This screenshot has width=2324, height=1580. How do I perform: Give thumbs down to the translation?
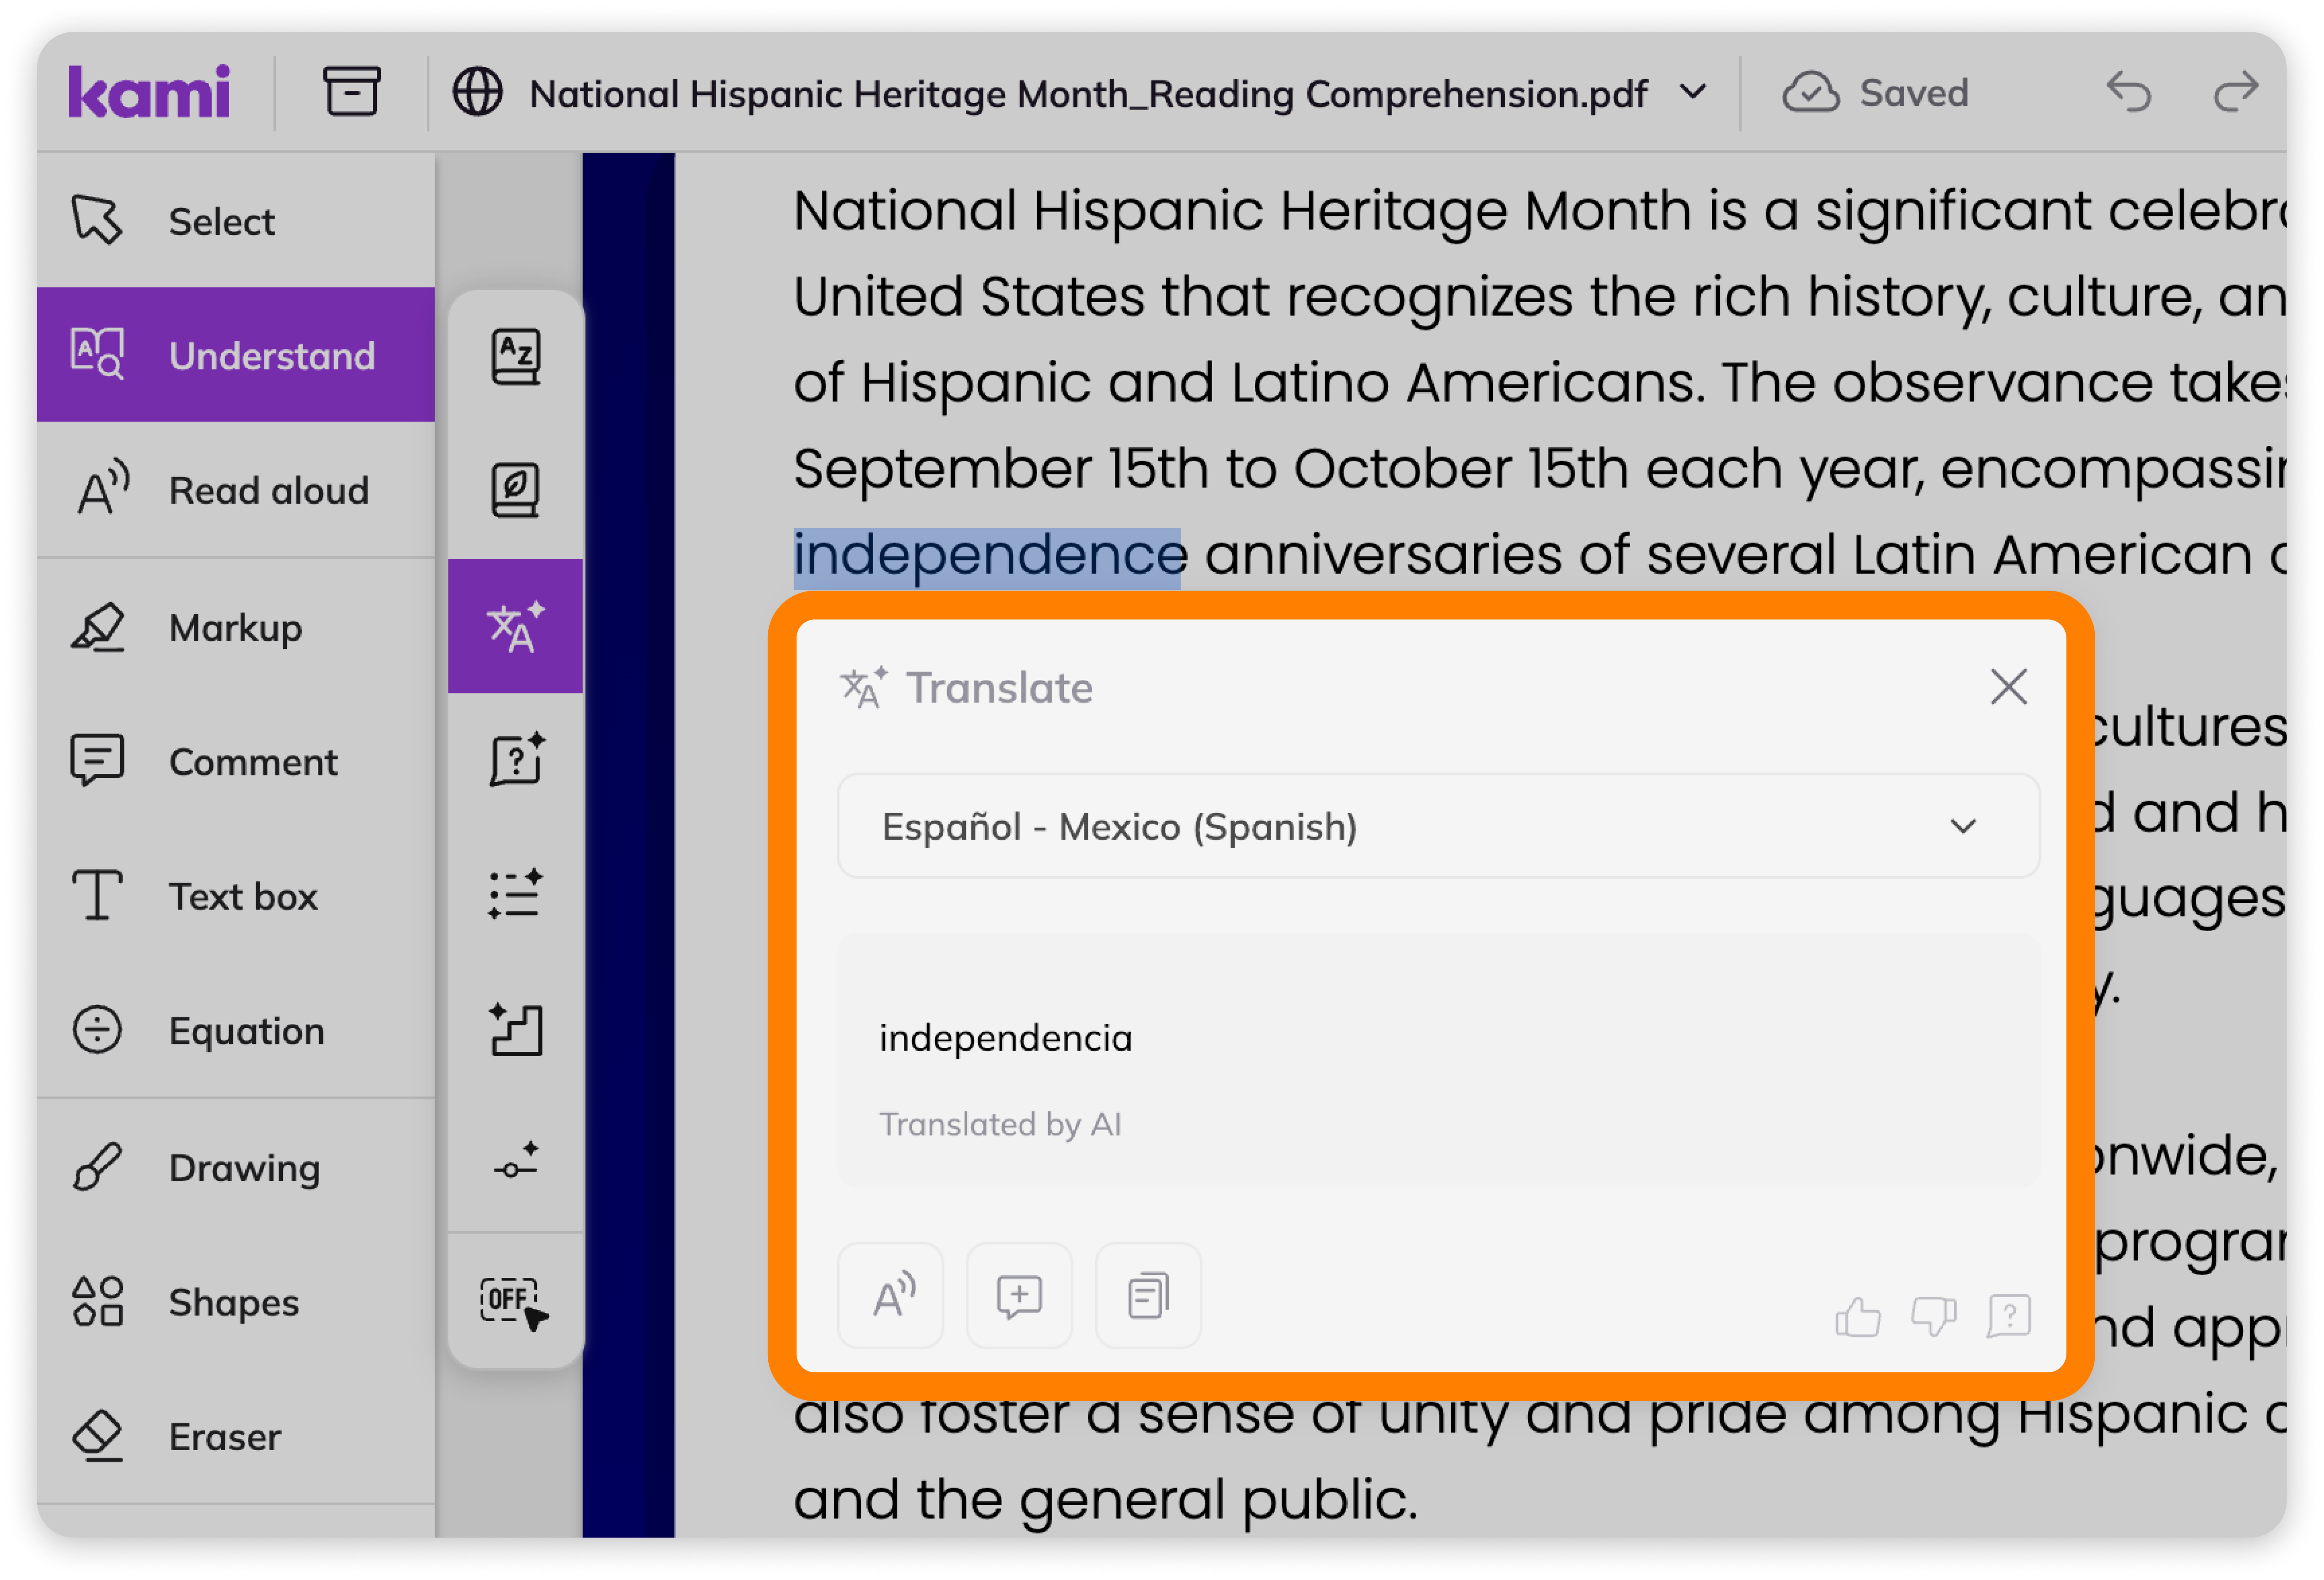point(1933,1316)
